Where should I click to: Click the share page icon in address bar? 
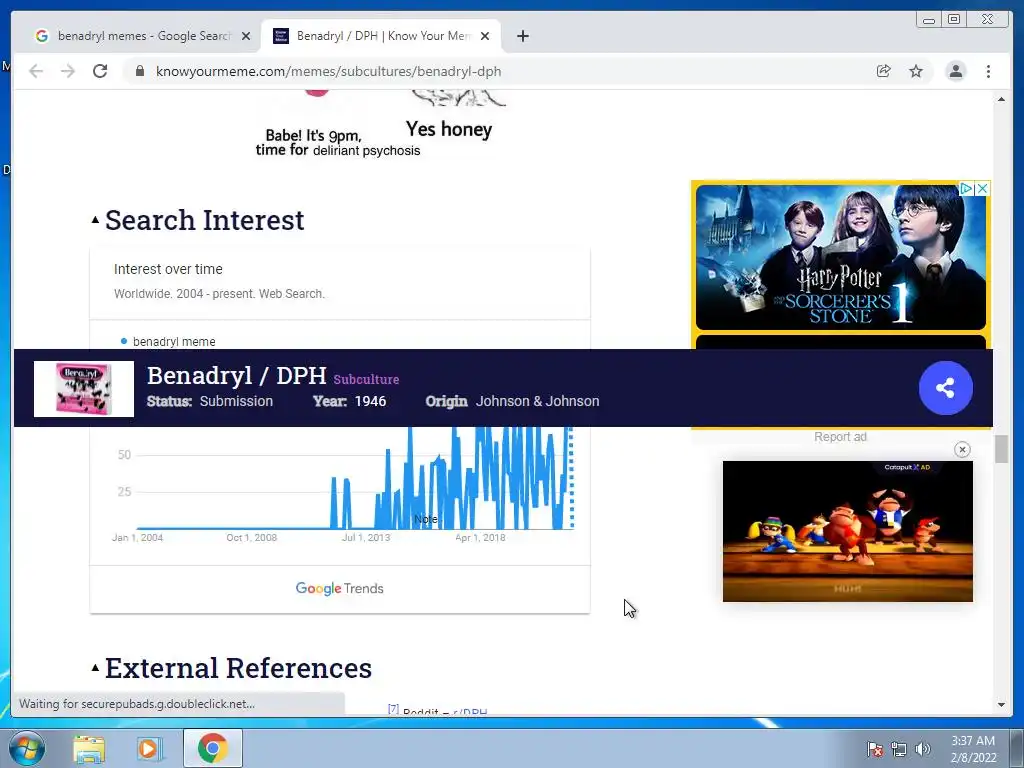884,71
